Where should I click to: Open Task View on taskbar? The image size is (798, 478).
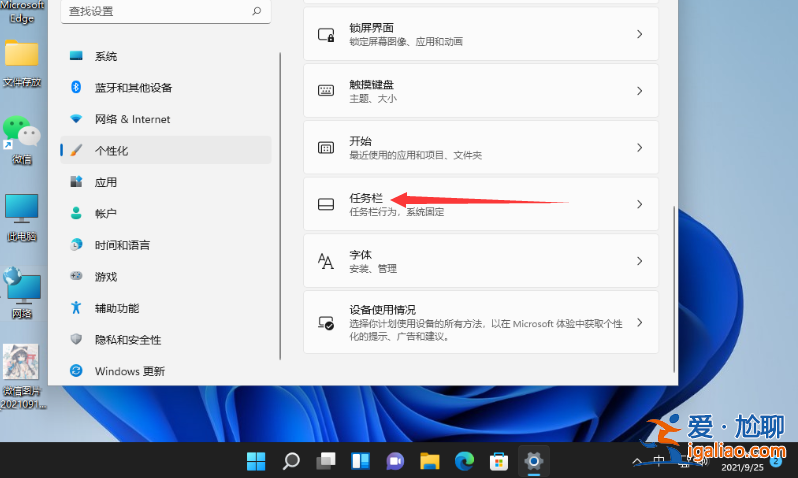(326, 461)
